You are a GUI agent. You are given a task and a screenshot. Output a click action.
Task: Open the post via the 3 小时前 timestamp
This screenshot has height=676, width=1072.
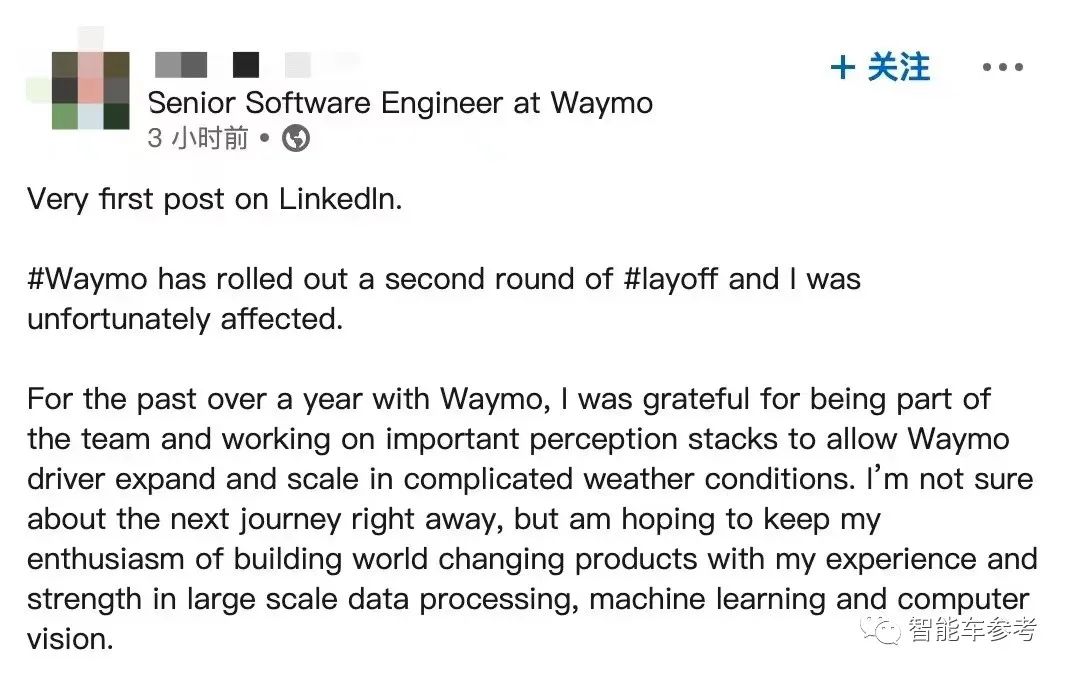point(200,139)
